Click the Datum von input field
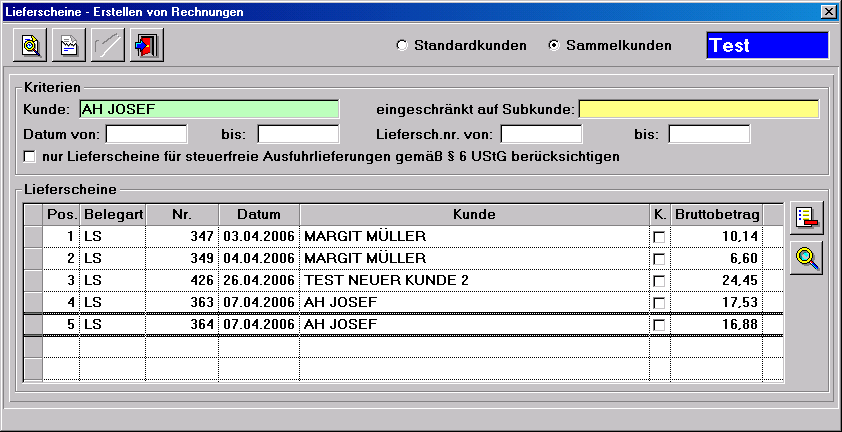 coord(147,134)
